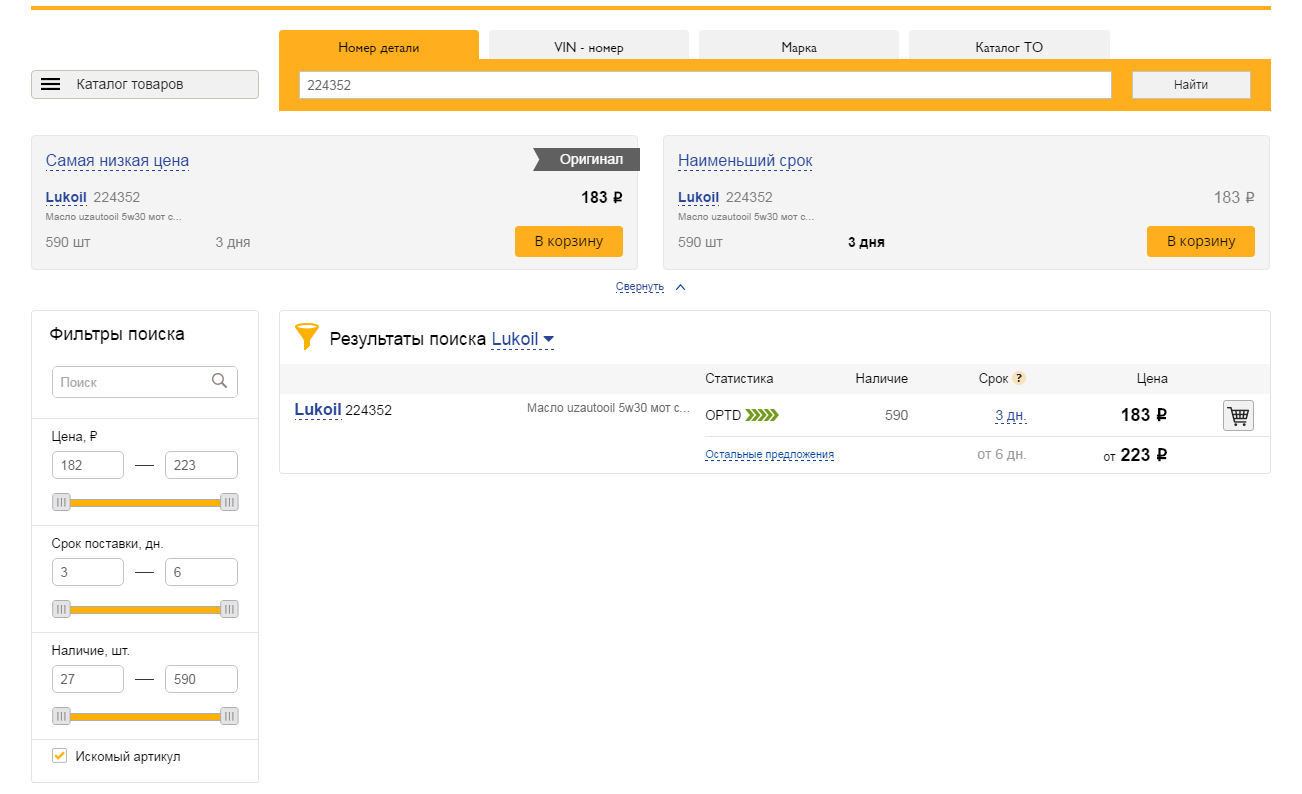Click right handle of availability slider
The height and width of the screenshot is (794, 1302).
(229, 716)
